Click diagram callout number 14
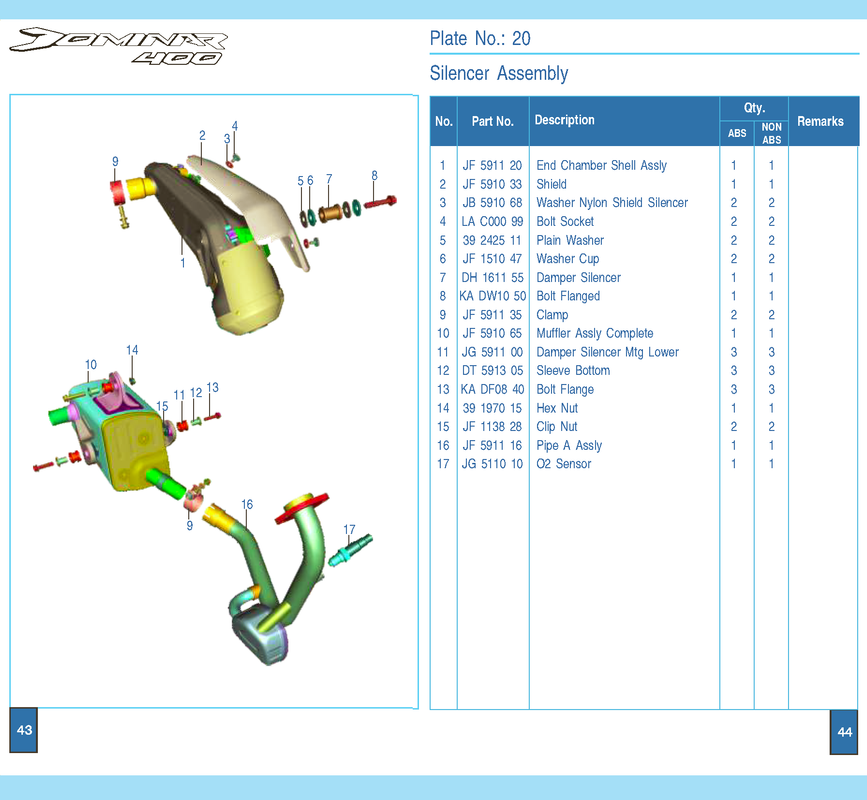The height and width of the screenshot is (800, 867). [x=132, y=350]
